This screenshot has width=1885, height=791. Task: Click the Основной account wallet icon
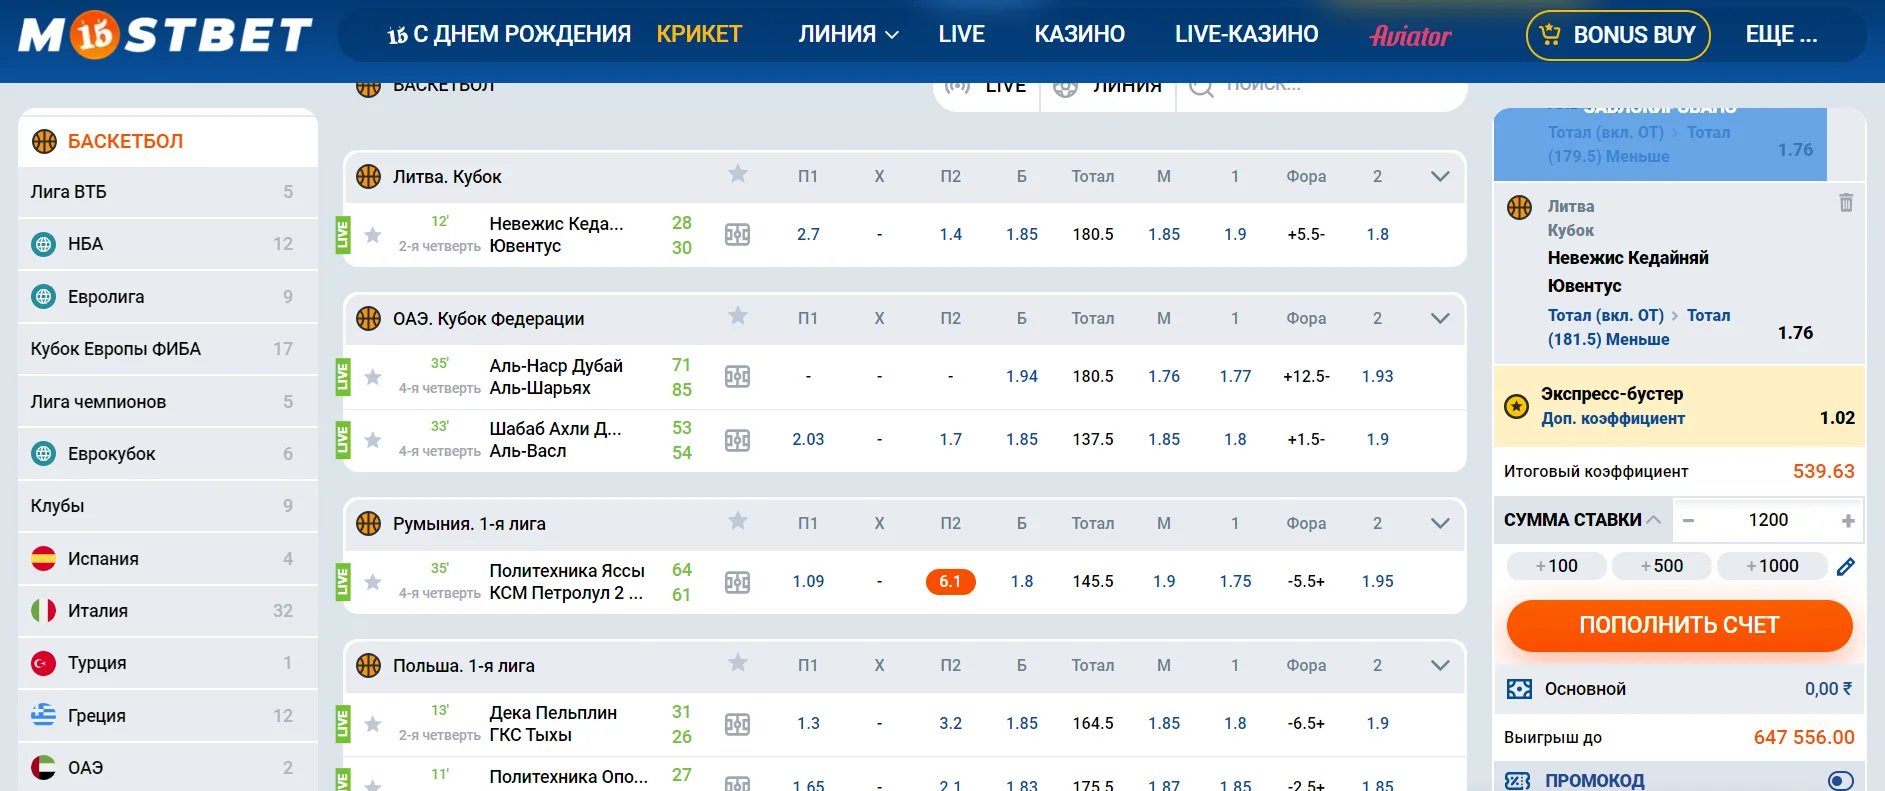point(1519,689)
